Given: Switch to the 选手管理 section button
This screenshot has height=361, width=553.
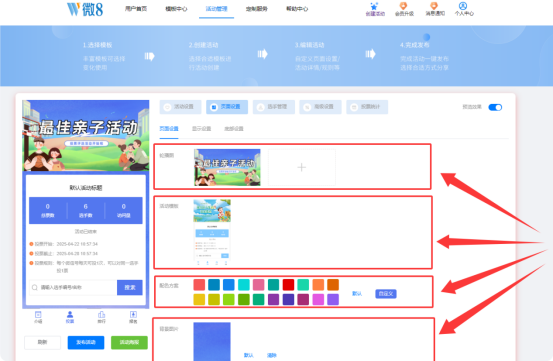Looking at the screenshot, I should [x=274, y=107].
